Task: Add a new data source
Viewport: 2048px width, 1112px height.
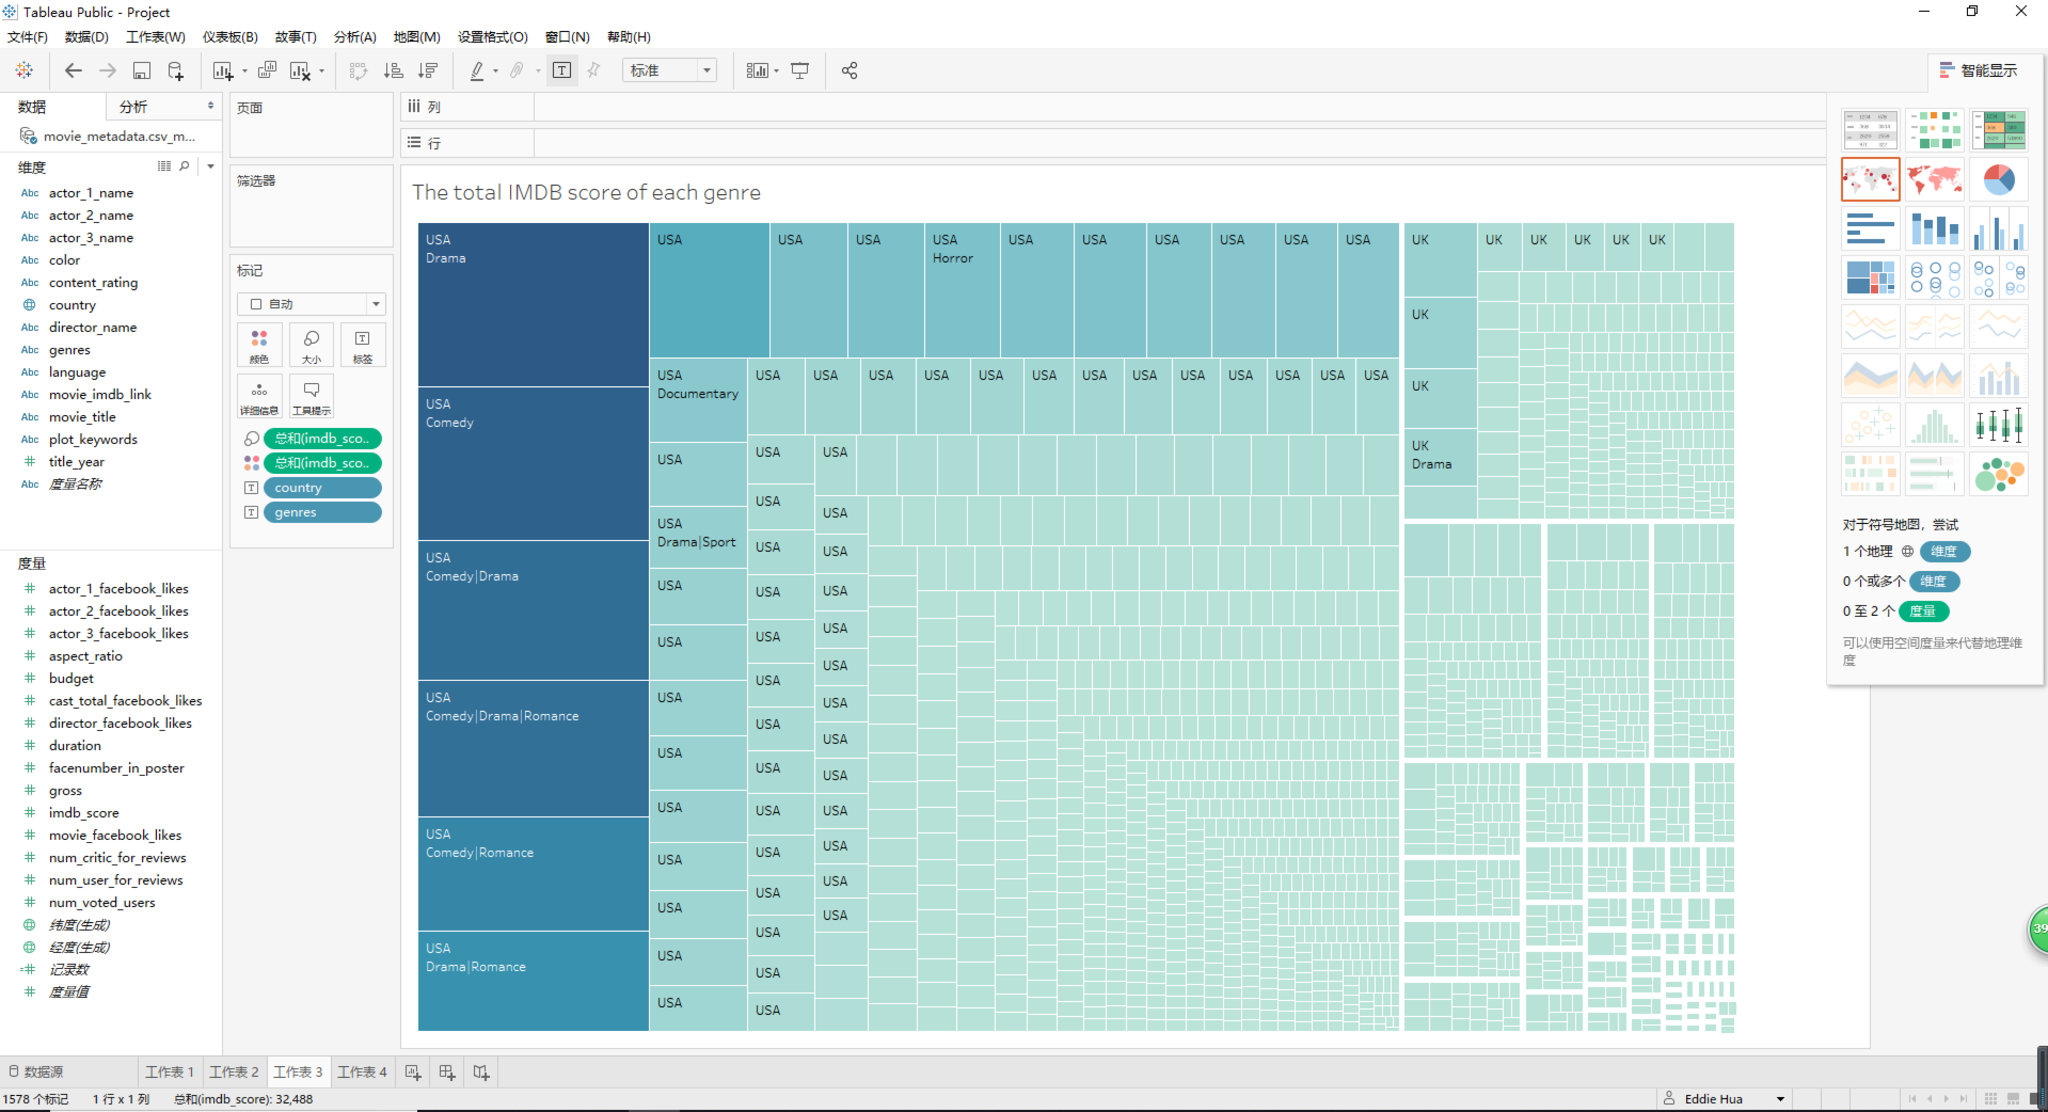Action: point(176,70)
